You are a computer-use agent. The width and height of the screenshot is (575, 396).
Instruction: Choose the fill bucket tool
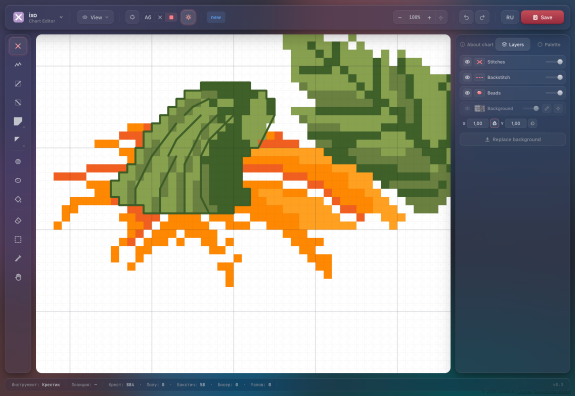(x=18, y=199)
